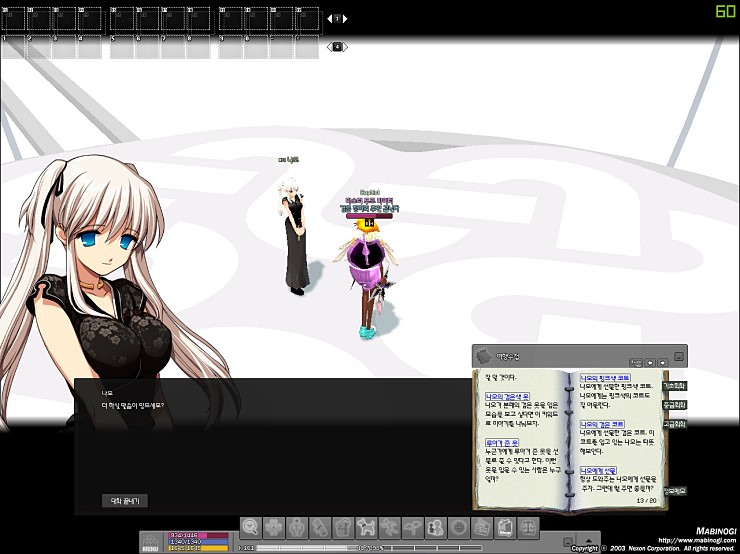The image size is (740, 554).
Task: Choose the 나오에게 선물 keyword
Action: [598, 470]
